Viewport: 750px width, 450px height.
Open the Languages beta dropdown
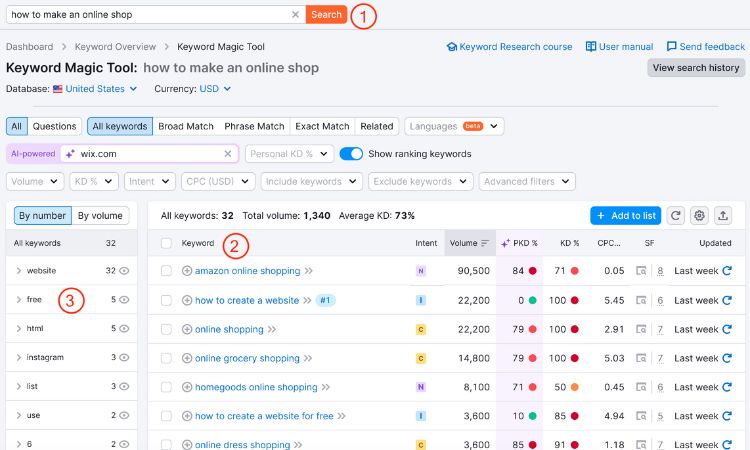(454, 126)
